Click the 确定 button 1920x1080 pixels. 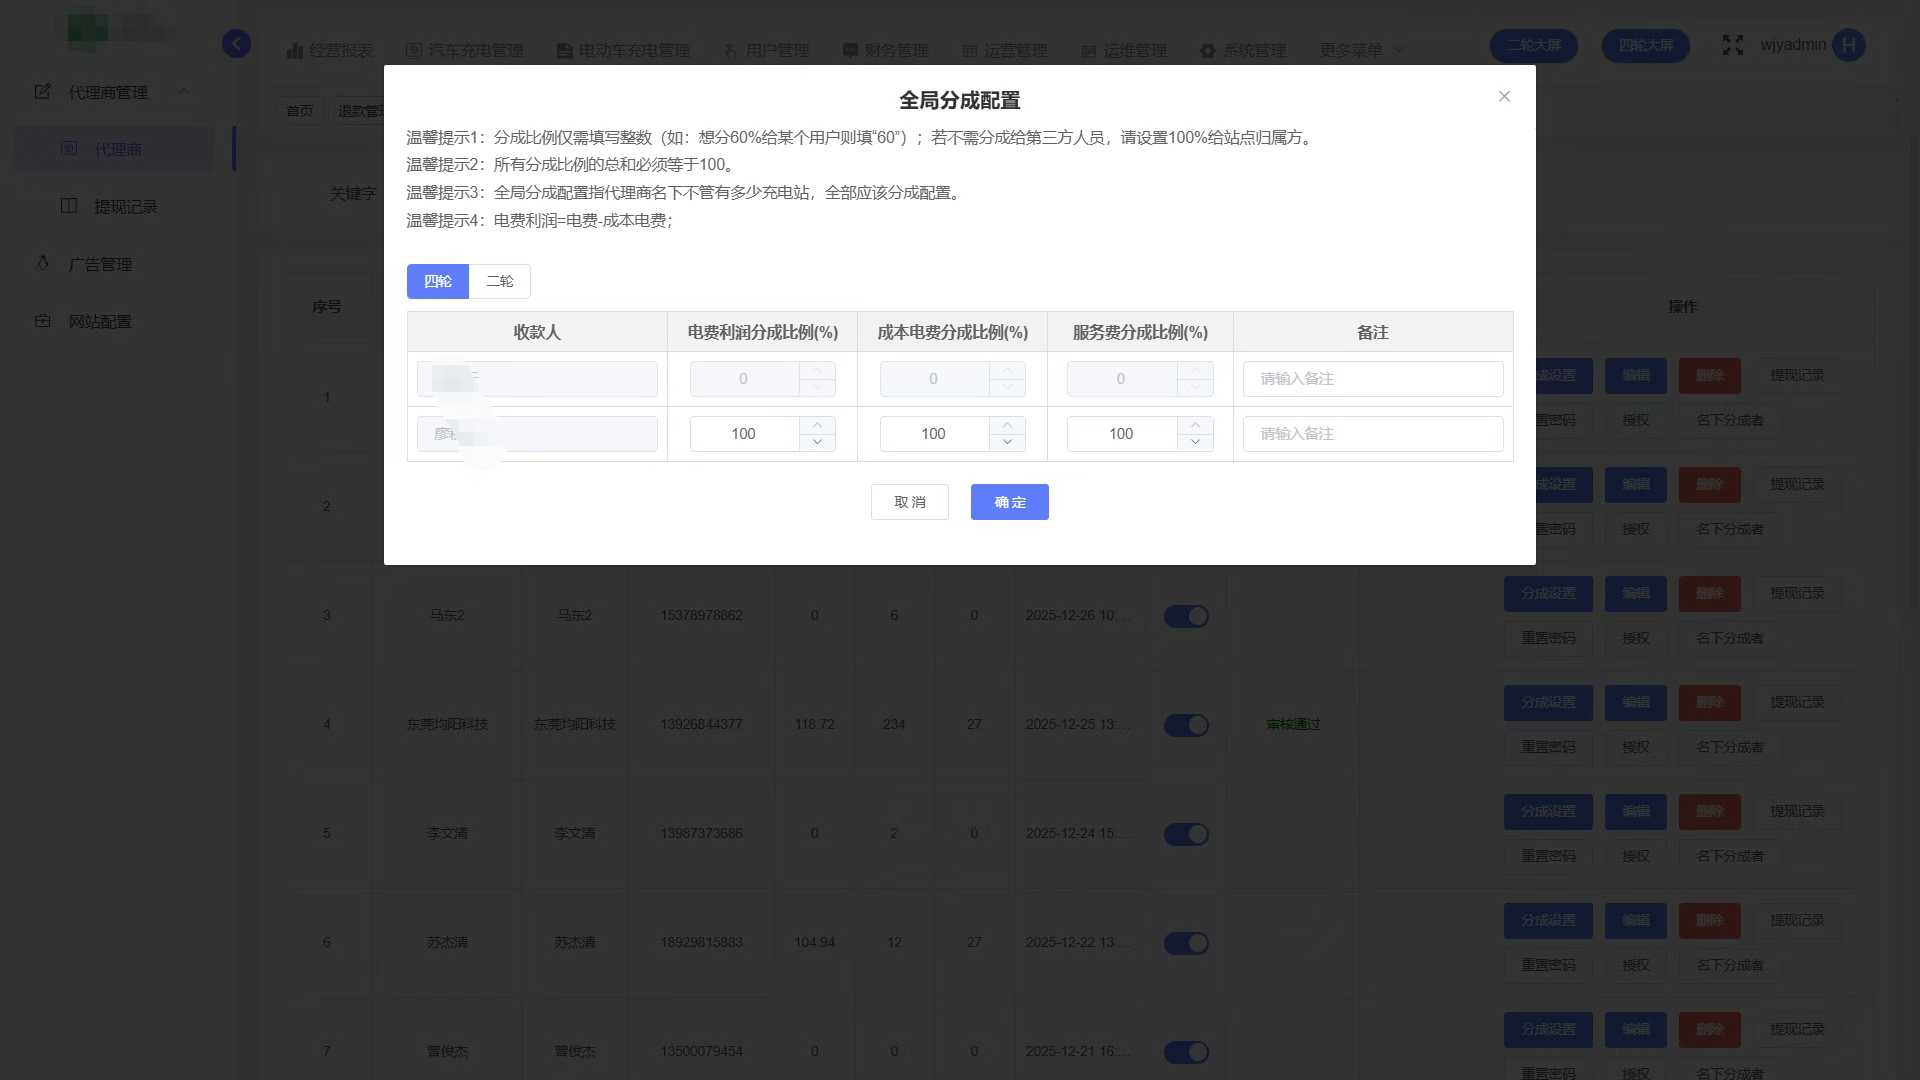[x=1009, y=502]
